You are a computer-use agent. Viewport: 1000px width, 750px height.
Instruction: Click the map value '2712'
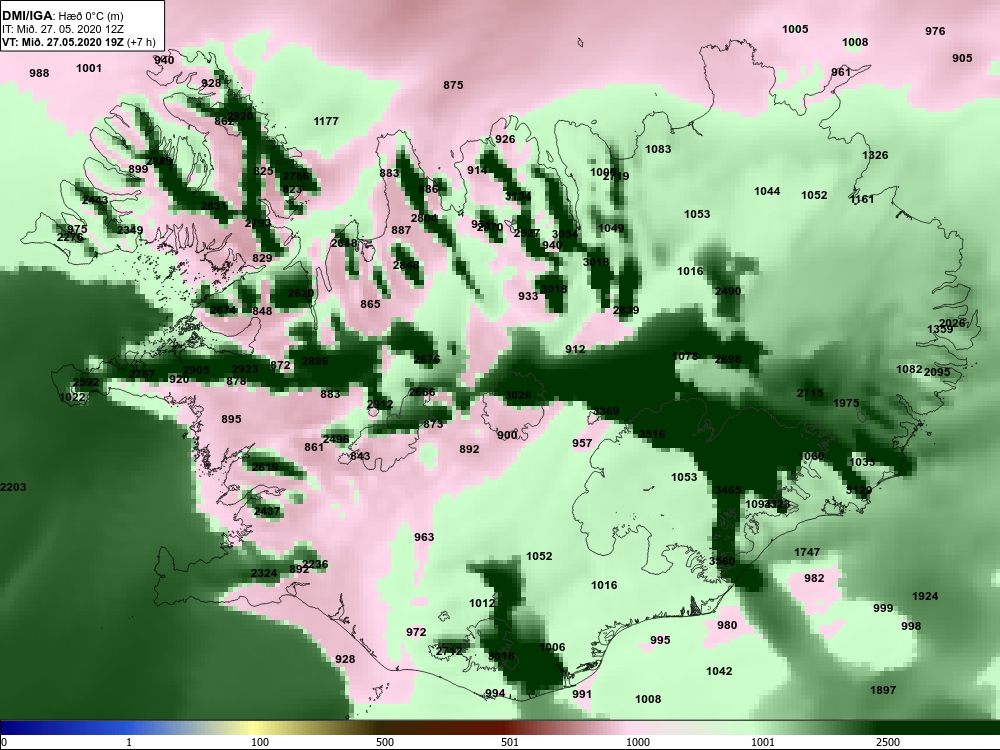449,651
